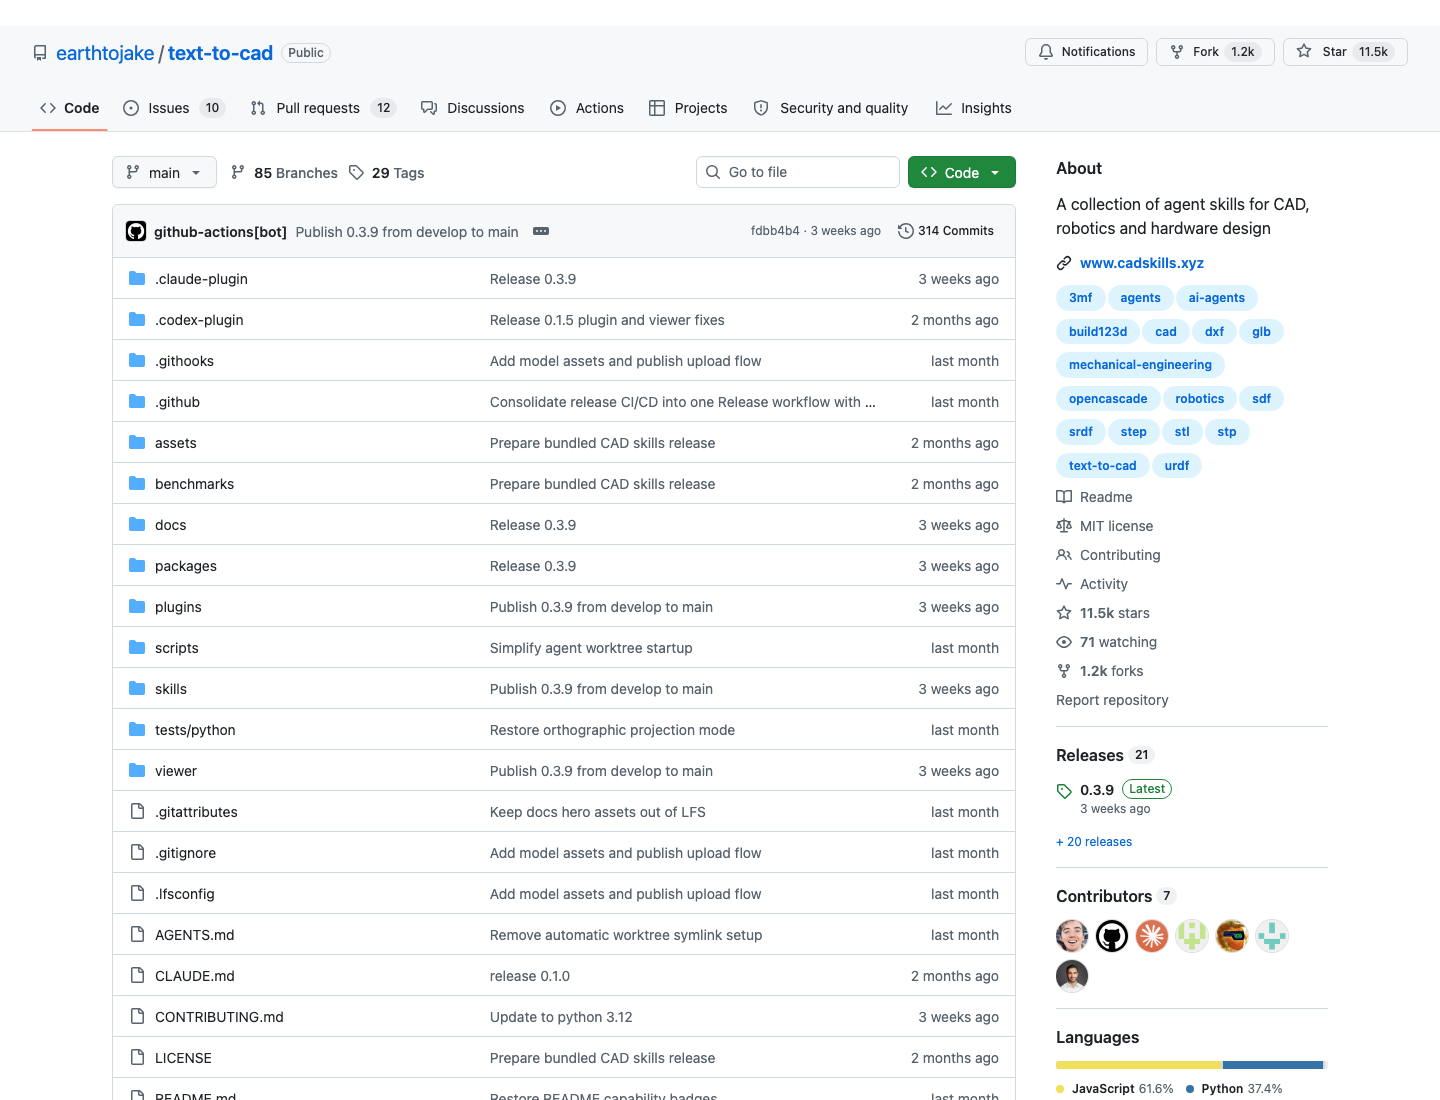Click the LICENSE file icon
Image resolution: width=1440 pixels, height=1100 pixels.
click(x=137, y=1058)
